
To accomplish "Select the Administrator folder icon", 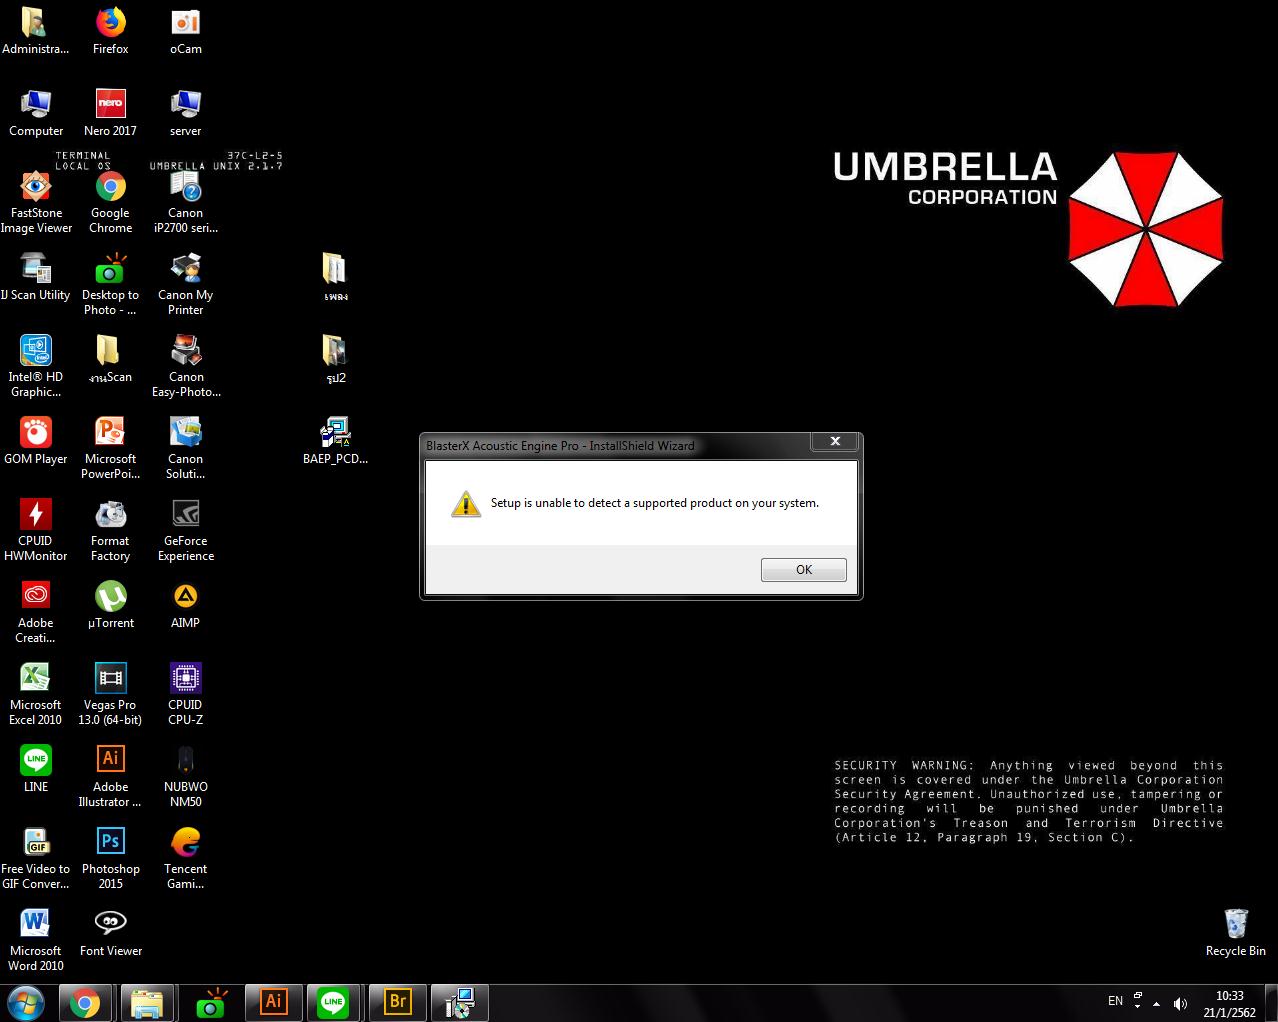I will point(36,31).
